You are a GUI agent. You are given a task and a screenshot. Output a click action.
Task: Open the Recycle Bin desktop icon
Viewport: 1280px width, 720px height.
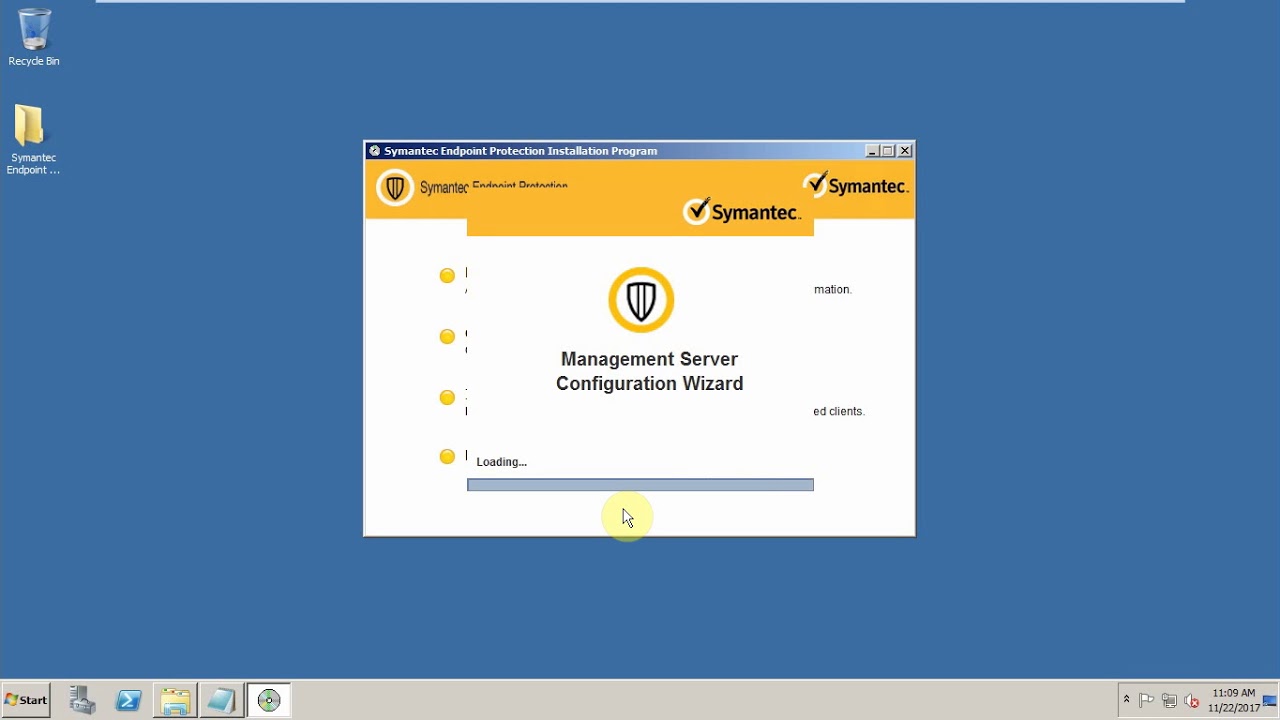coord(33,38)
